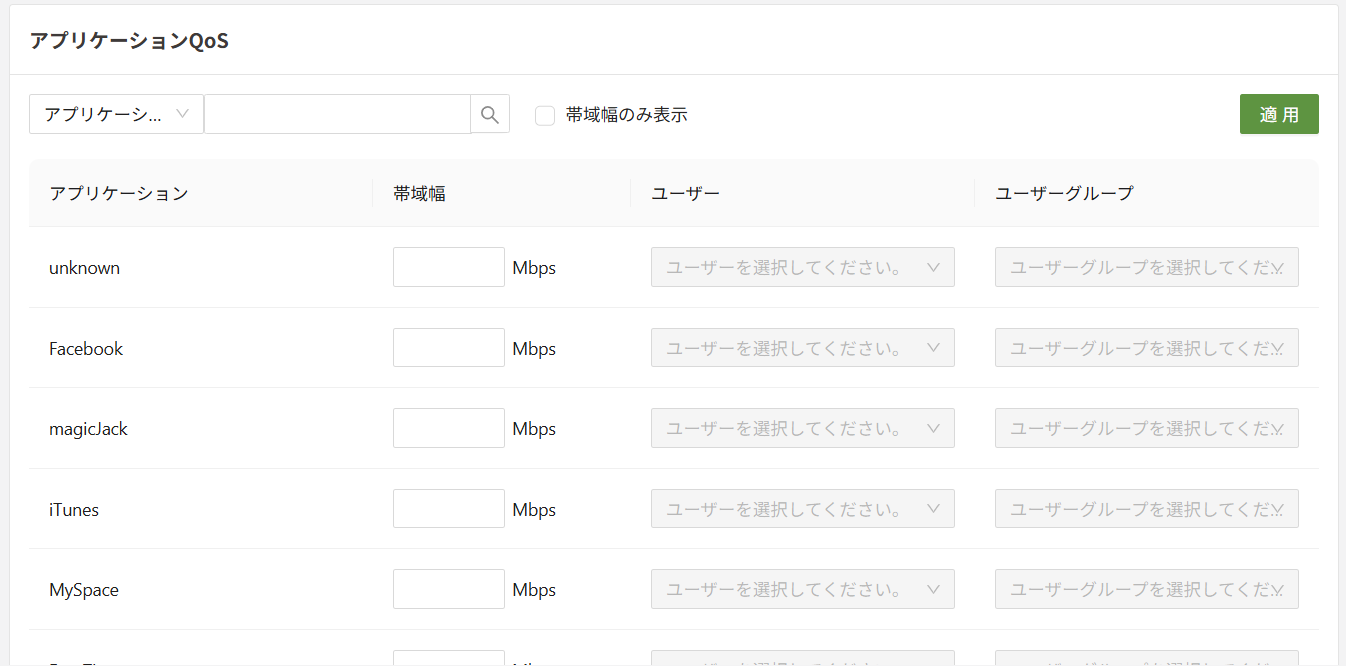This screenshot has height=666, width=1346.
Task: Click the bandwidth field for MySpace
Action: [448, 589]
